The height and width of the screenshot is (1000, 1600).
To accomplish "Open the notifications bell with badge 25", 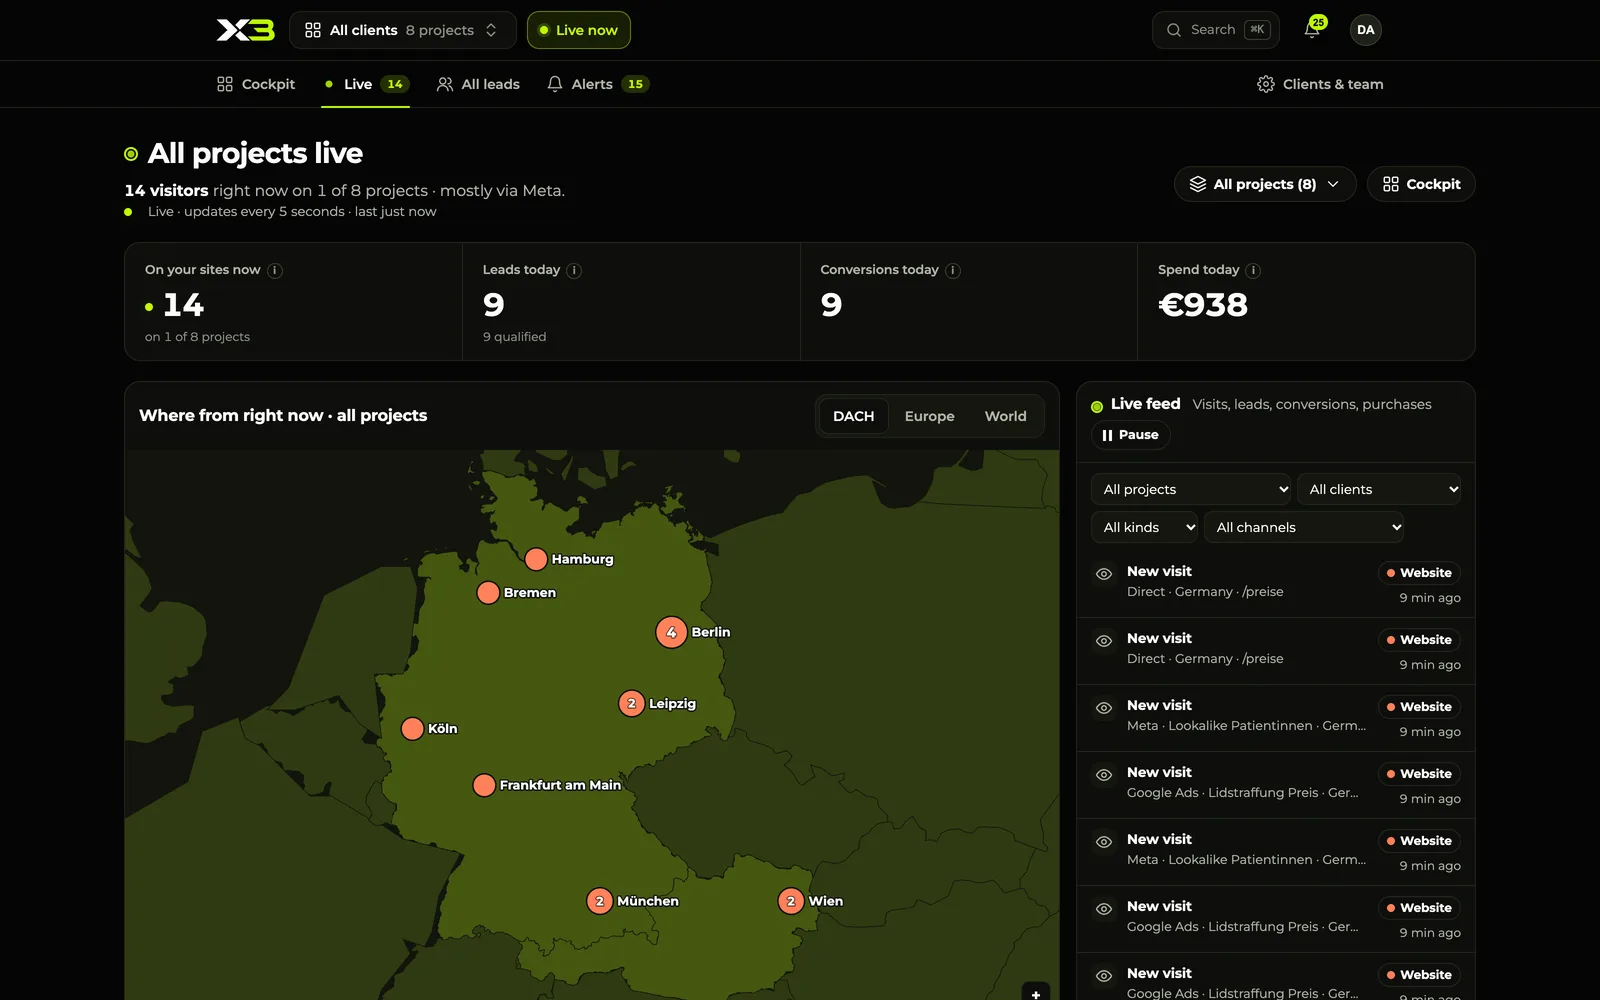I will click(x=1312, y=30).
